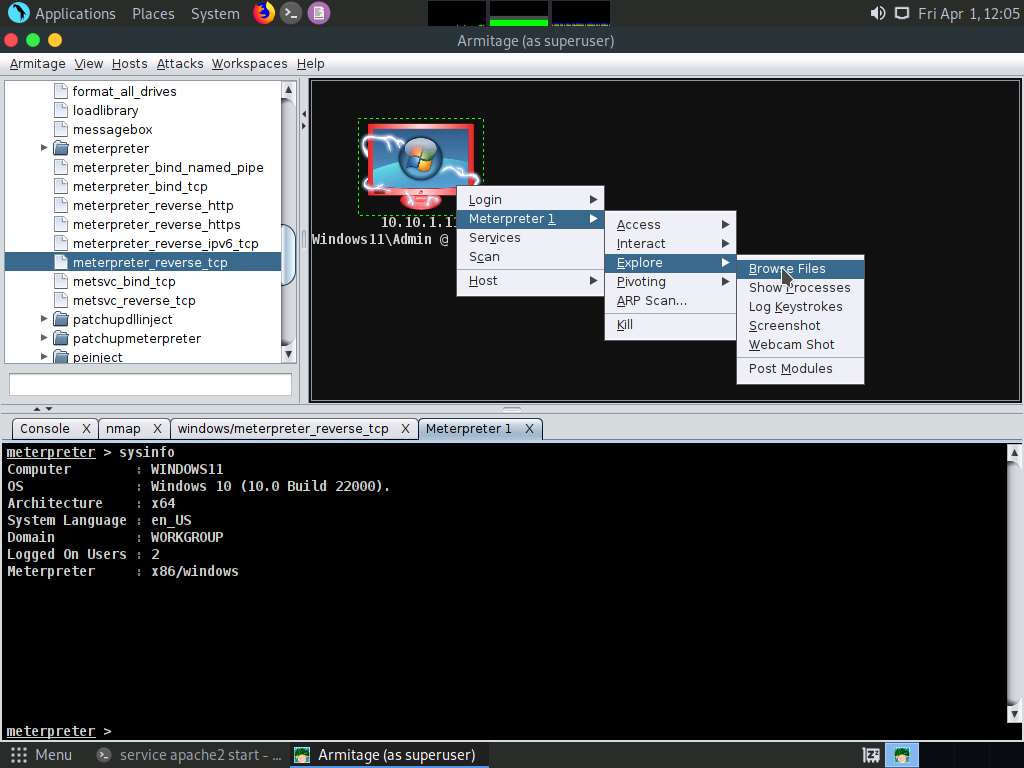This screenshot has width=1024, height=768.
Task: Select Log Keystrokes menu entry
Action: tap(795, 306)
